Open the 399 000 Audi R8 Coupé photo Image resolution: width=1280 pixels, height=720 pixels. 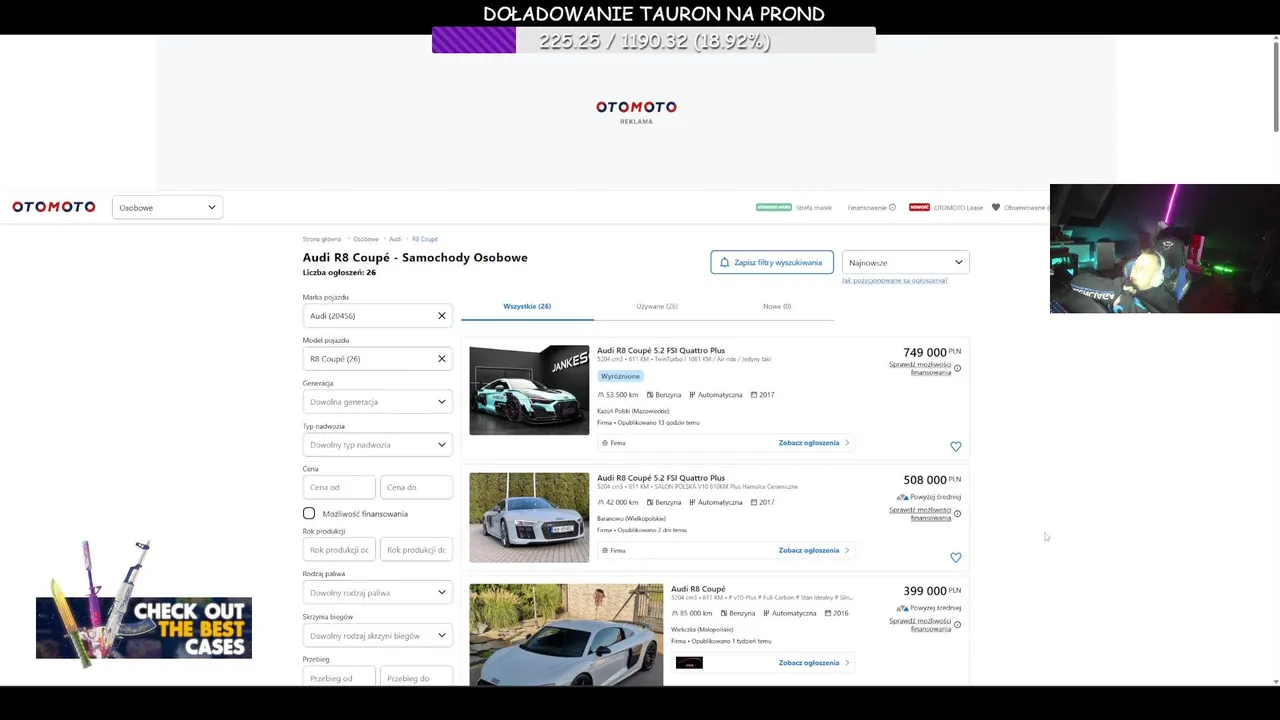pyautogui.click(x=566, y=635)
